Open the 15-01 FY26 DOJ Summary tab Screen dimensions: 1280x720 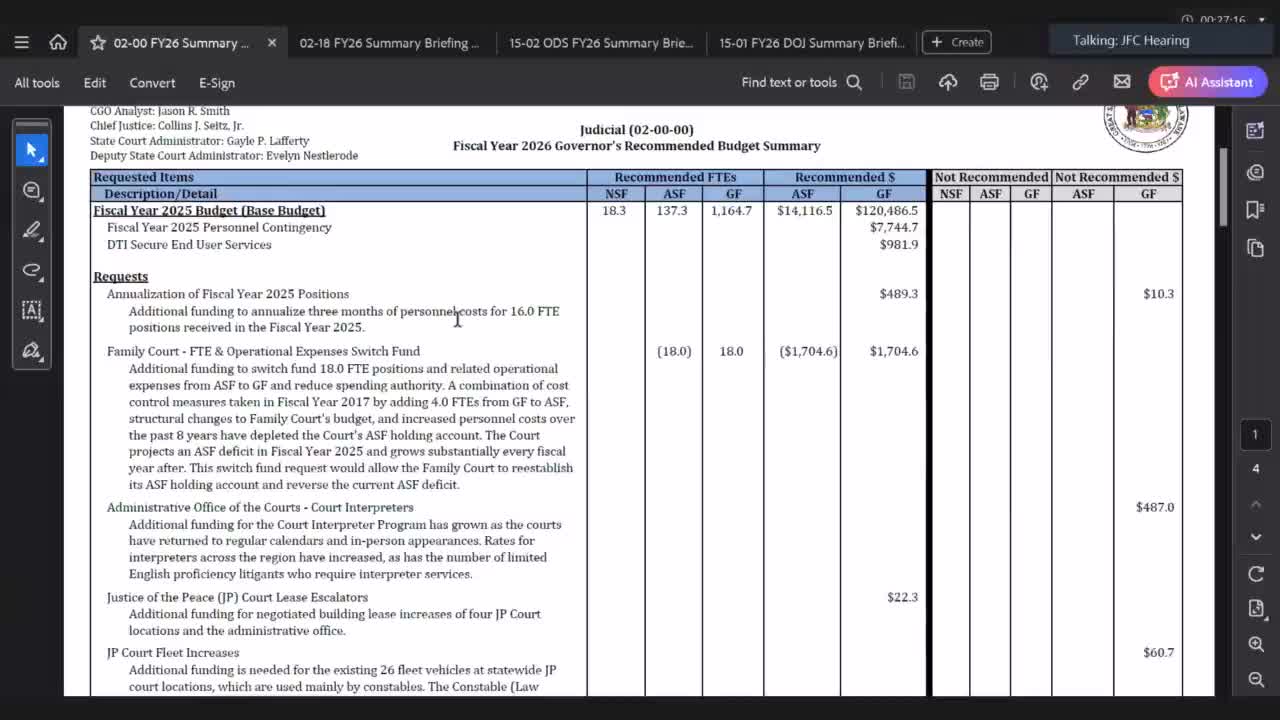coord(811,42)
